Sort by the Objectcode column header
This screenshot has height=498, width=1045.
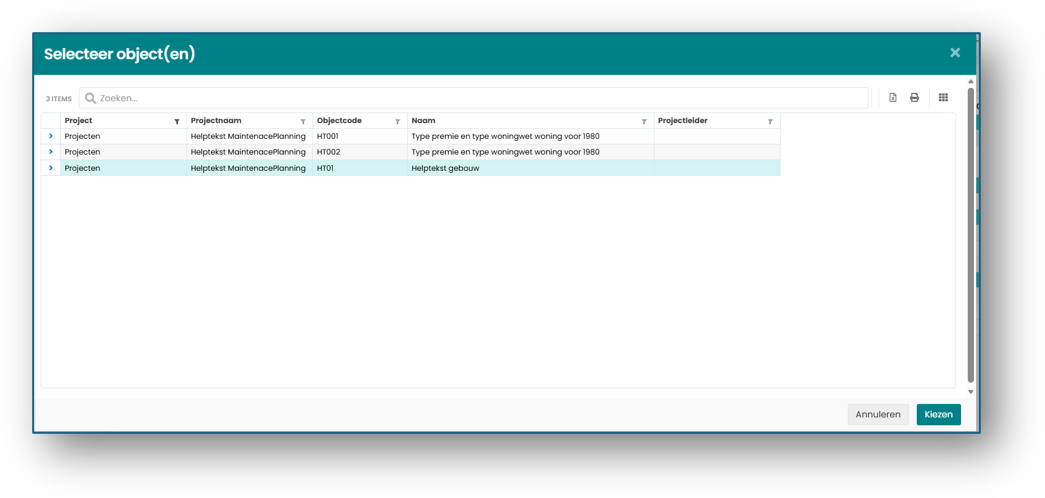point(339,121)
